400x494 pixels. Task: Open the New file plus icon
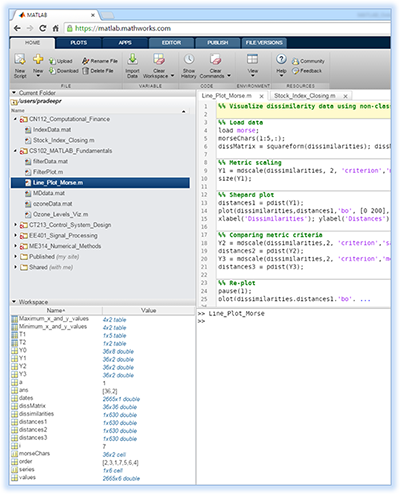38,59
